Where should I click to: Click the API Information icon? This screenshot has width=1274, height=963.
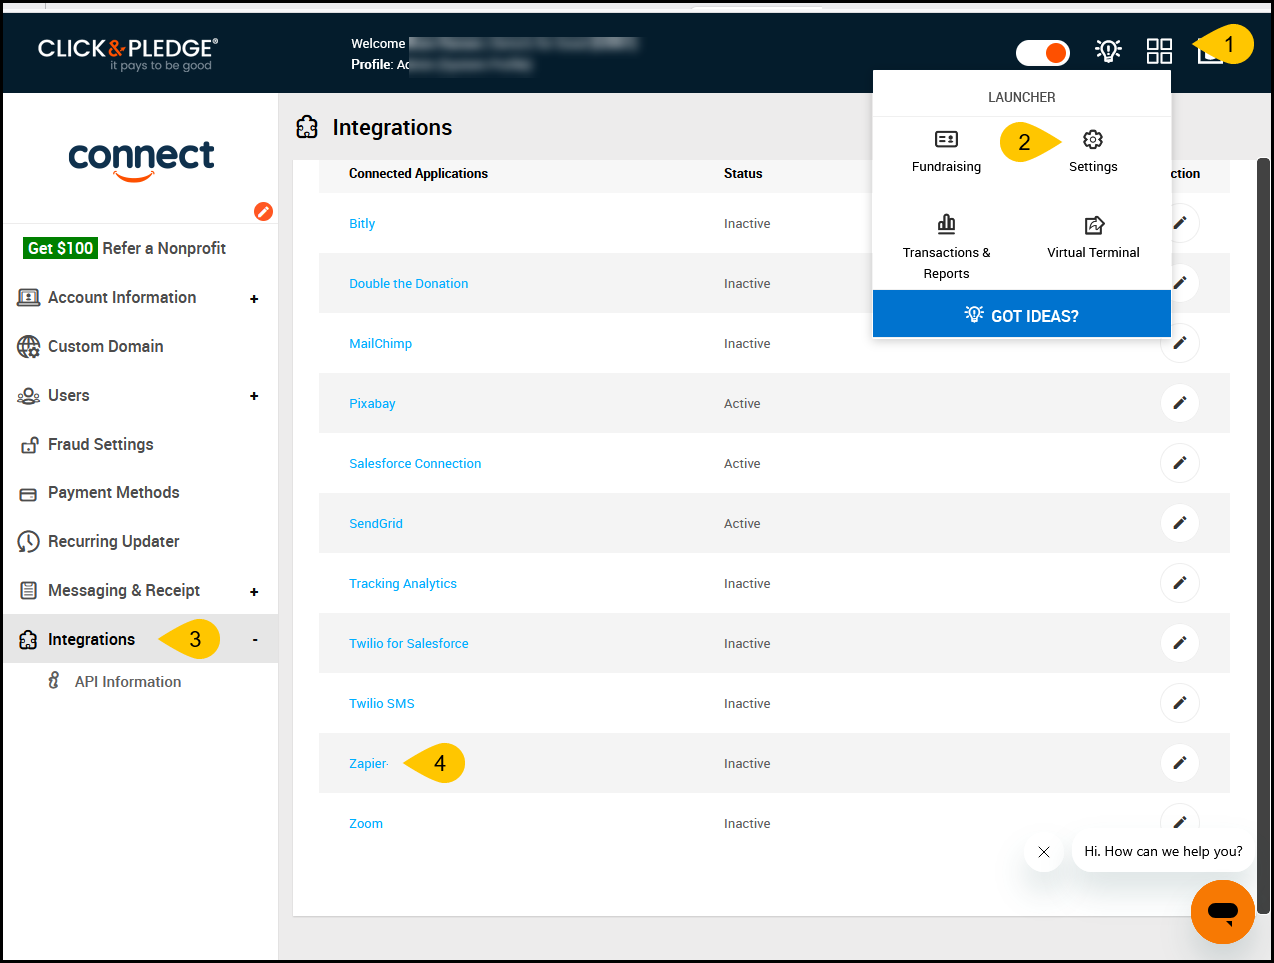pos(54,681)
